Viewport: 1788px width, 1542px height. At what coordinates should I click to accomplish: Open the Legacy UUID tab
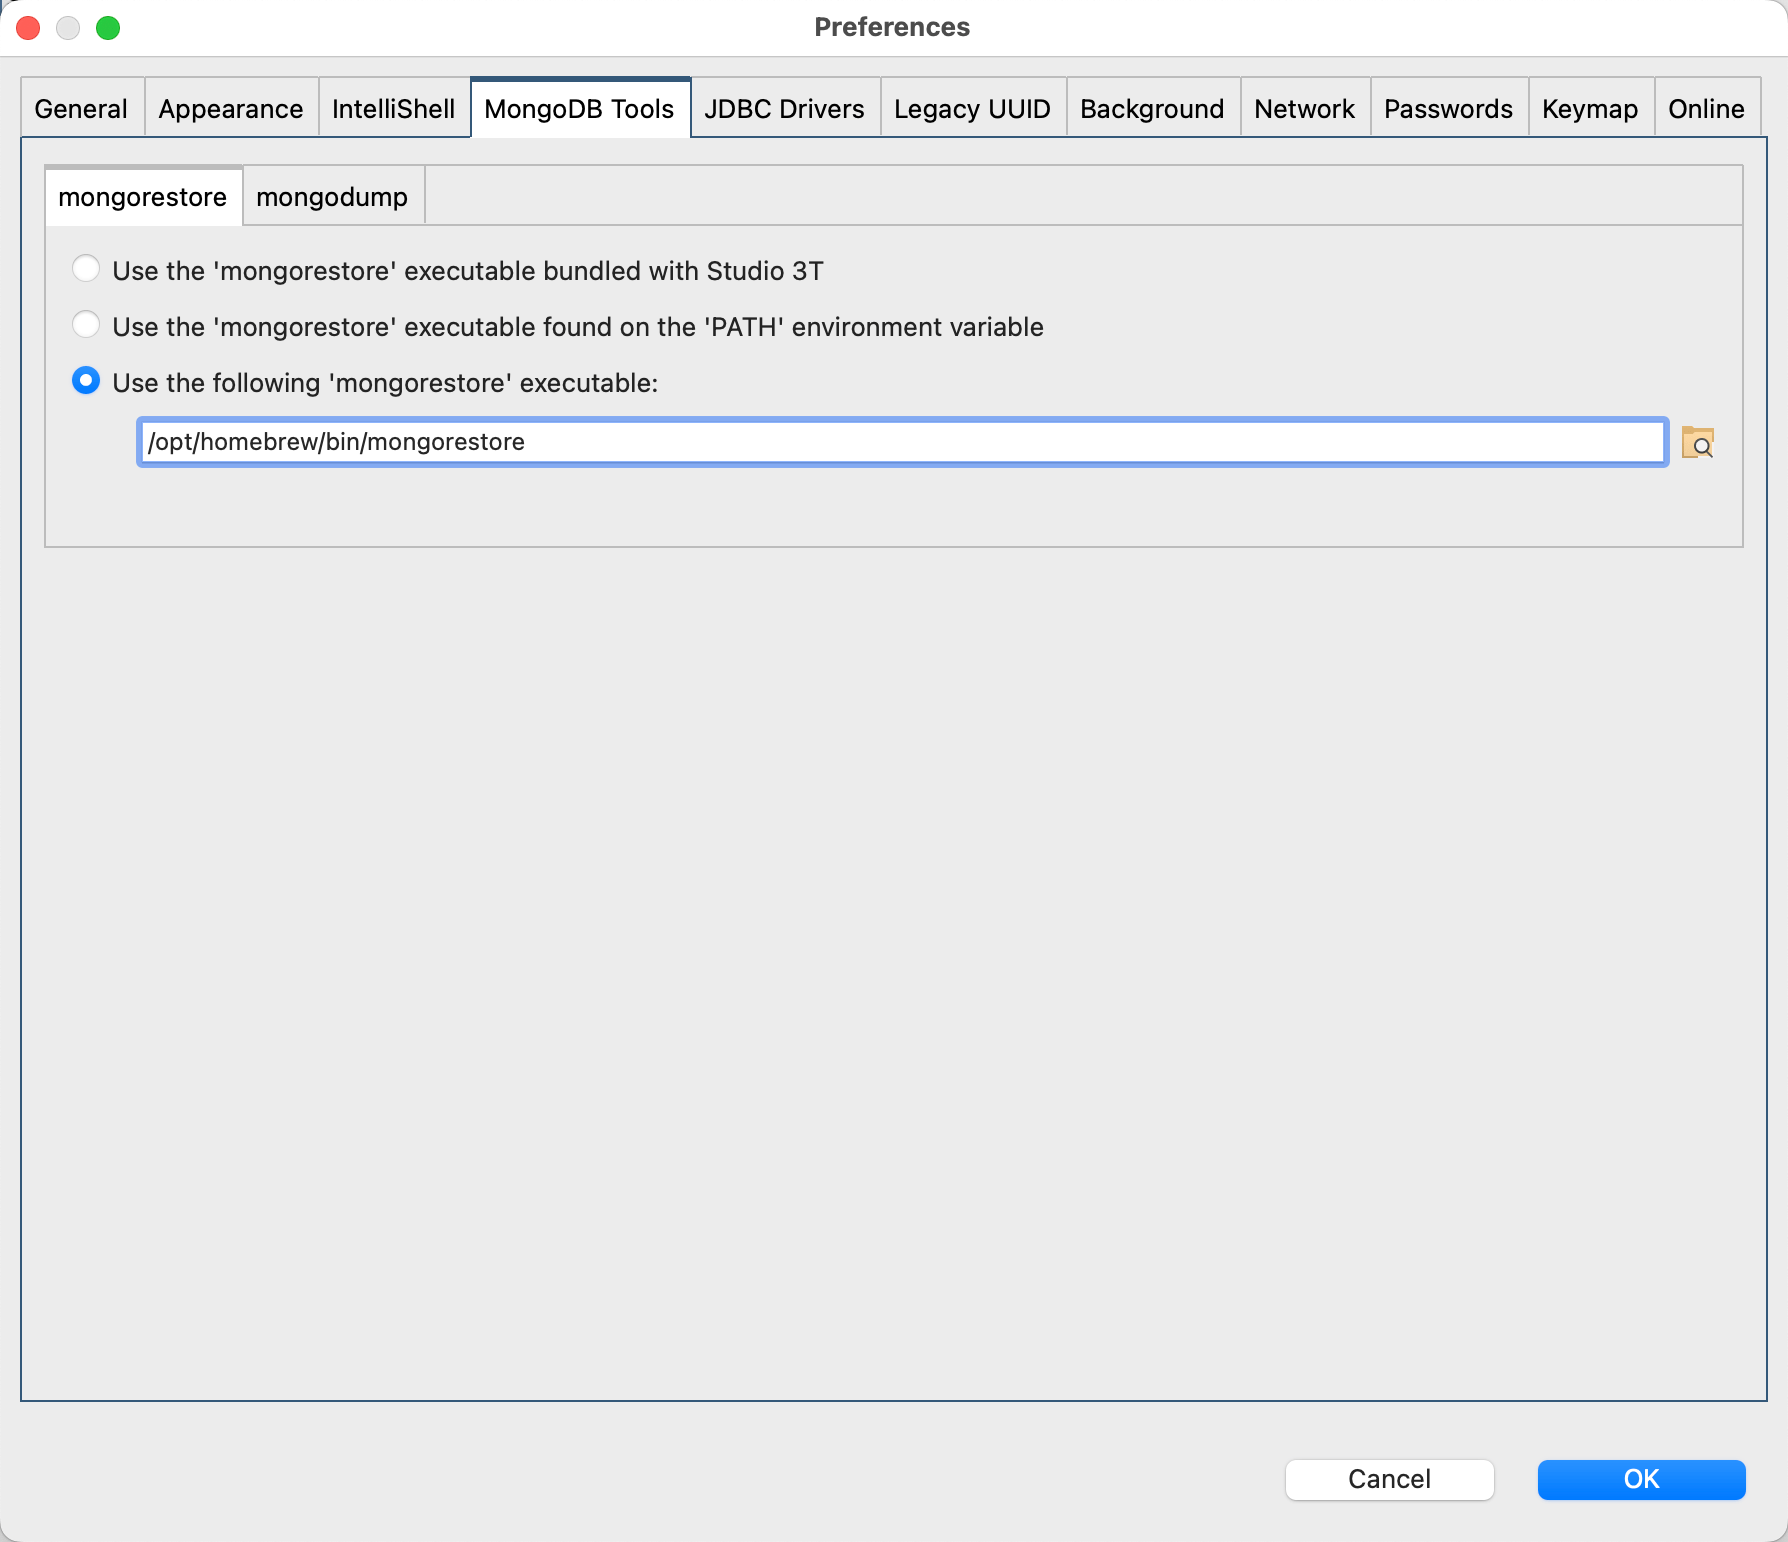point(972,109)
